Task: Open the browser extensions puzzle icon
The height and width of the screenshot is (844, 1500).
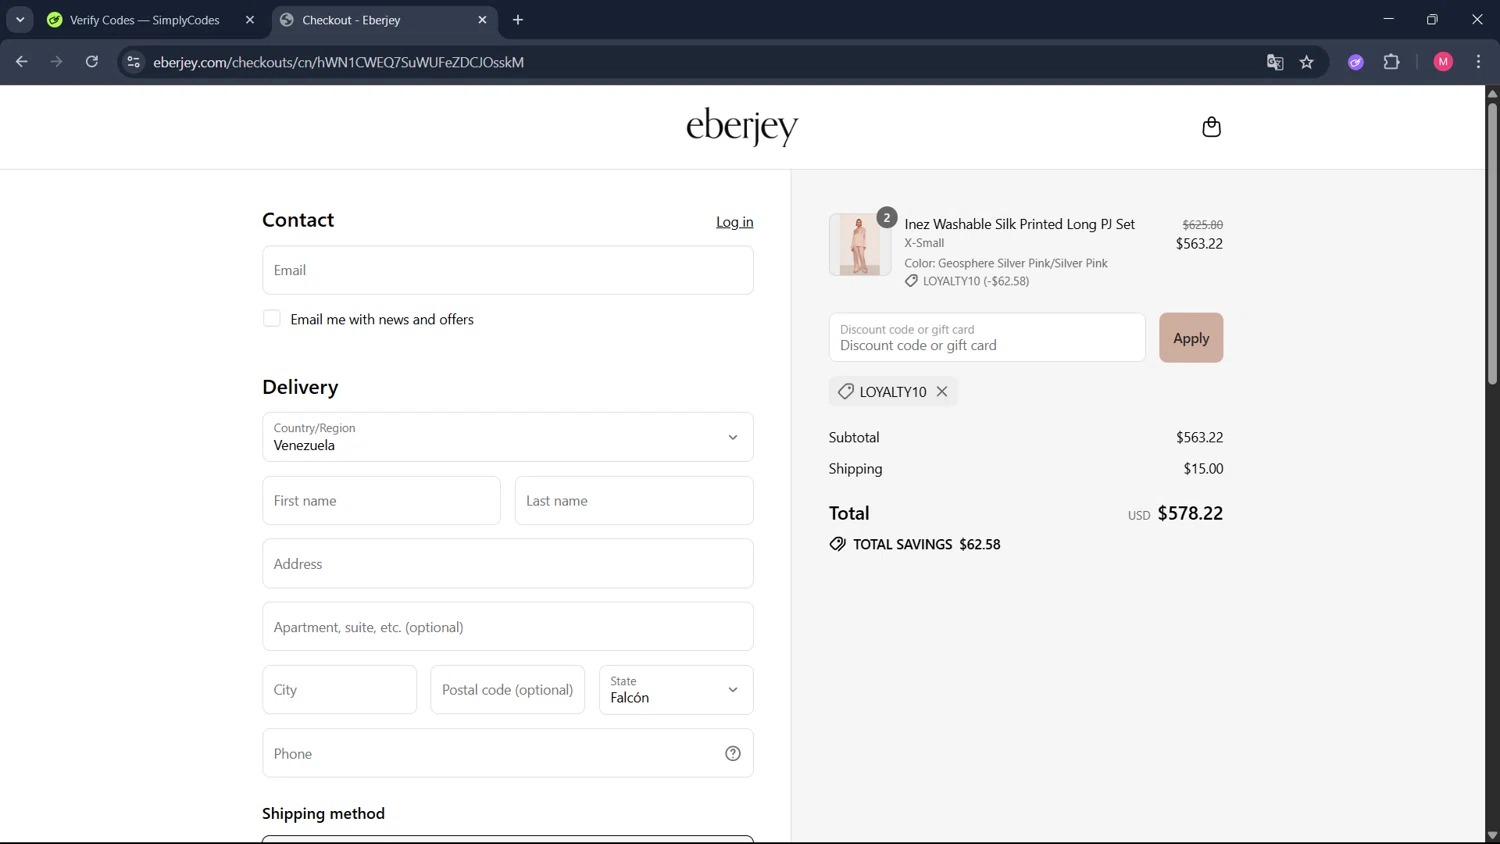Action: tap(1391, 62)
